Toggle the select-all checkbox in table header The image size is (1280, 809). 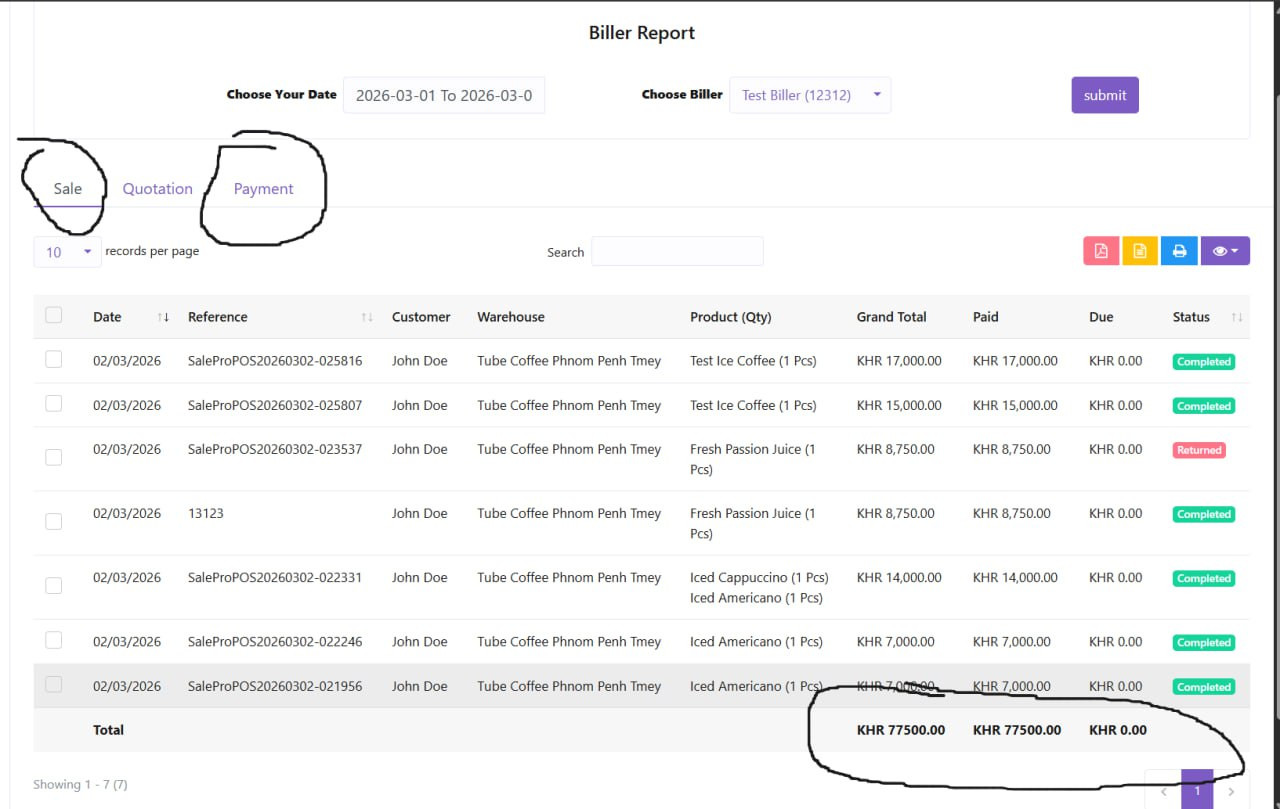54,315
